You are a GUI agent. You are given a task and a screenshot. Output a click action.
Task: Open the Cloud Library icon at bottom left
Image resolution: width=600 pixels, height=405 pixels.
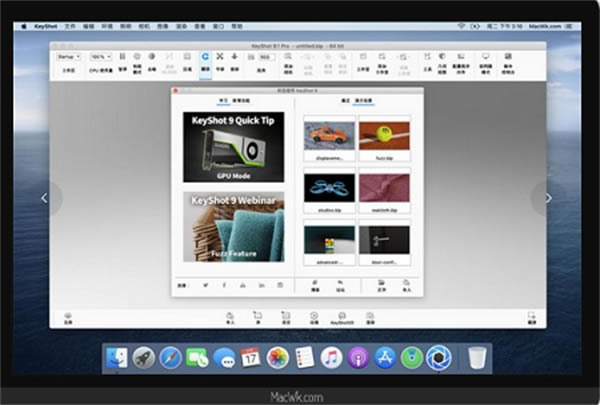click(68, 318)
